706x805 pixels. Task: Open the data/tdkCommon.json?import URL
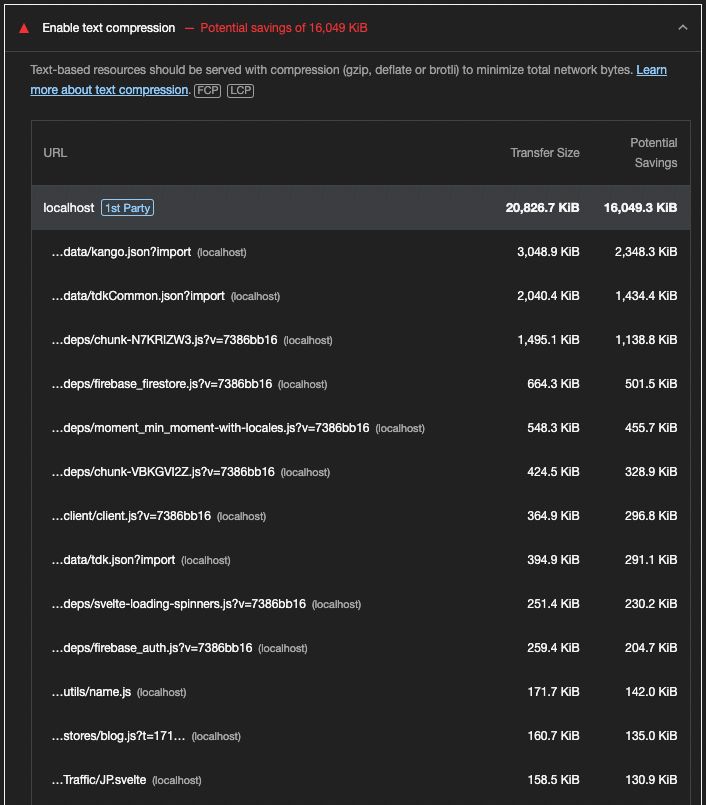137,296
